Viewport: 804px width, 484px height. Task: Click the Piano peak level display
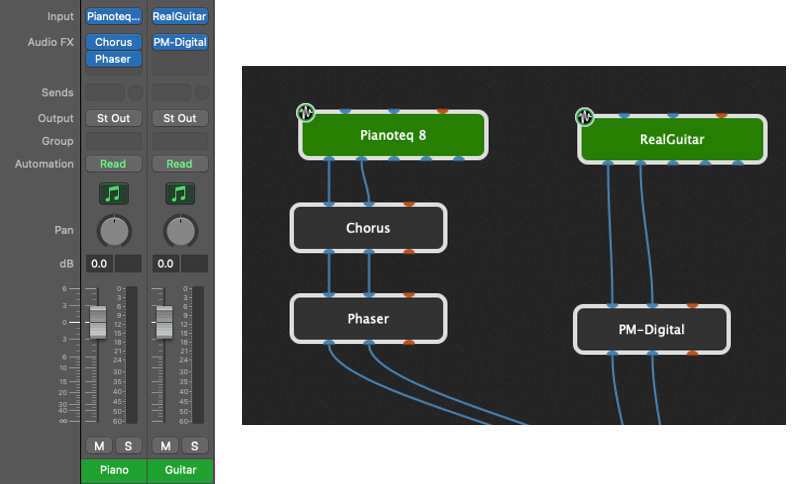click(x=128, y=264)
